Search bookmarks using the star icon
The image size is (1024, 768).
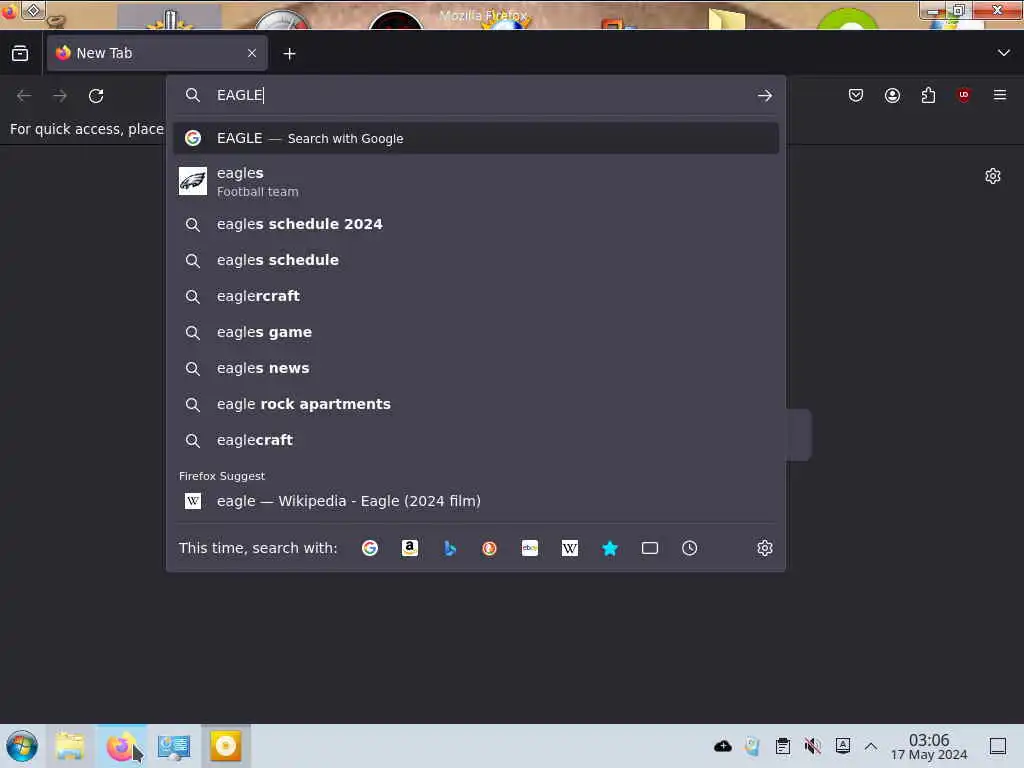(610, 548)
